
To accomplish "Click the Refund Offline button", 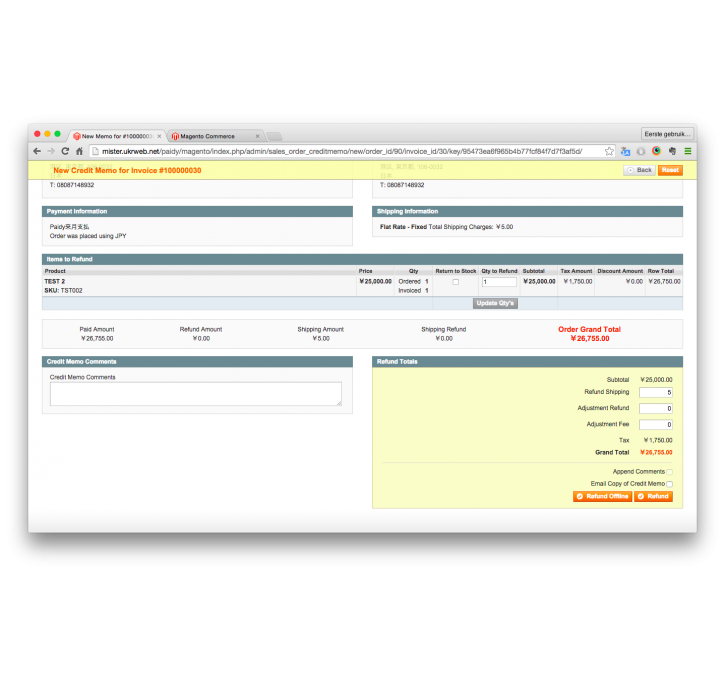I will pyautogui.click(x=602, y=496).
